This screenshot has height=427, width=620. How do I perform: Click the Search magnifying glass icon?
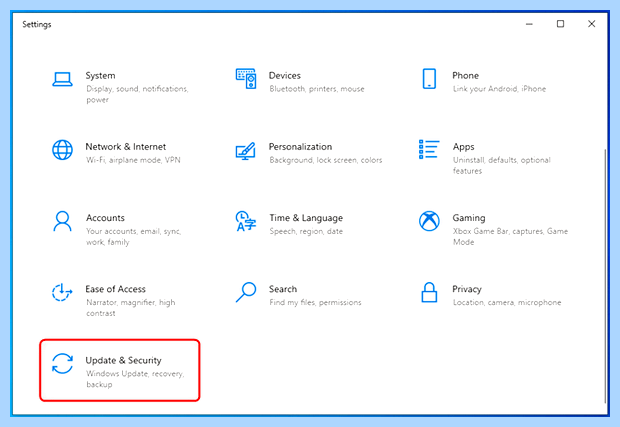tap(246, 292)
